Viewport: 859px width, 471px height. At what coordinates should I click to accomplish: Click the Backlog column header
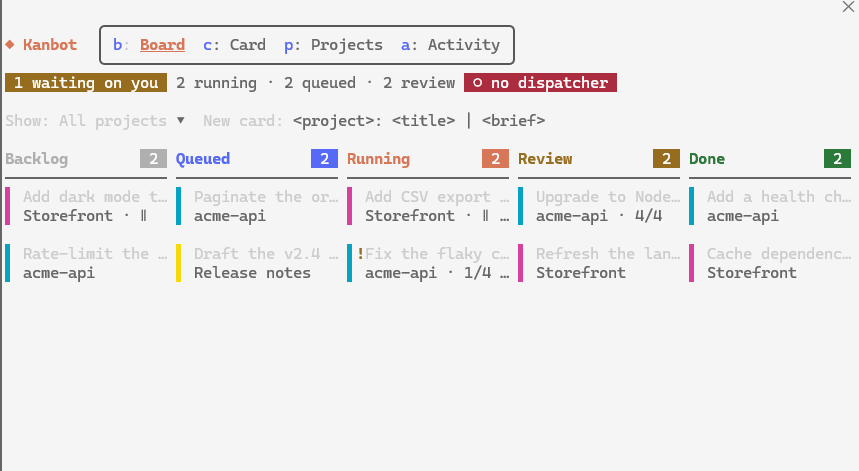pyautogui.click(x=37, y=159)
